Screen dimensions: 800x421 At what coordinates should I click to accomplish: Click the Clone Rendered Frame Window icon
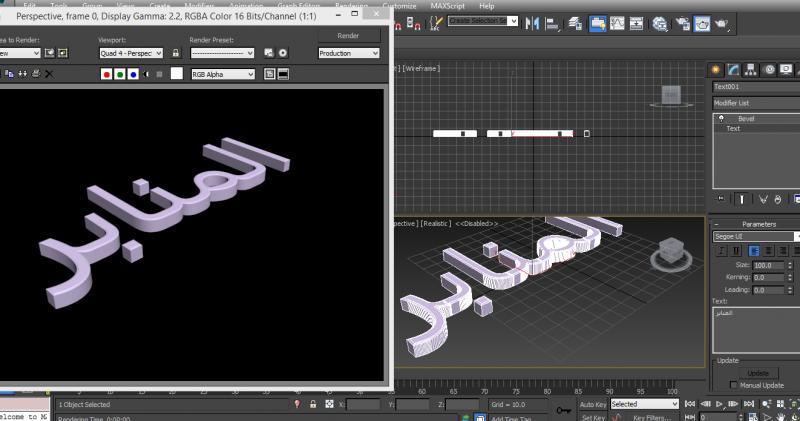(x=22, y=74)
